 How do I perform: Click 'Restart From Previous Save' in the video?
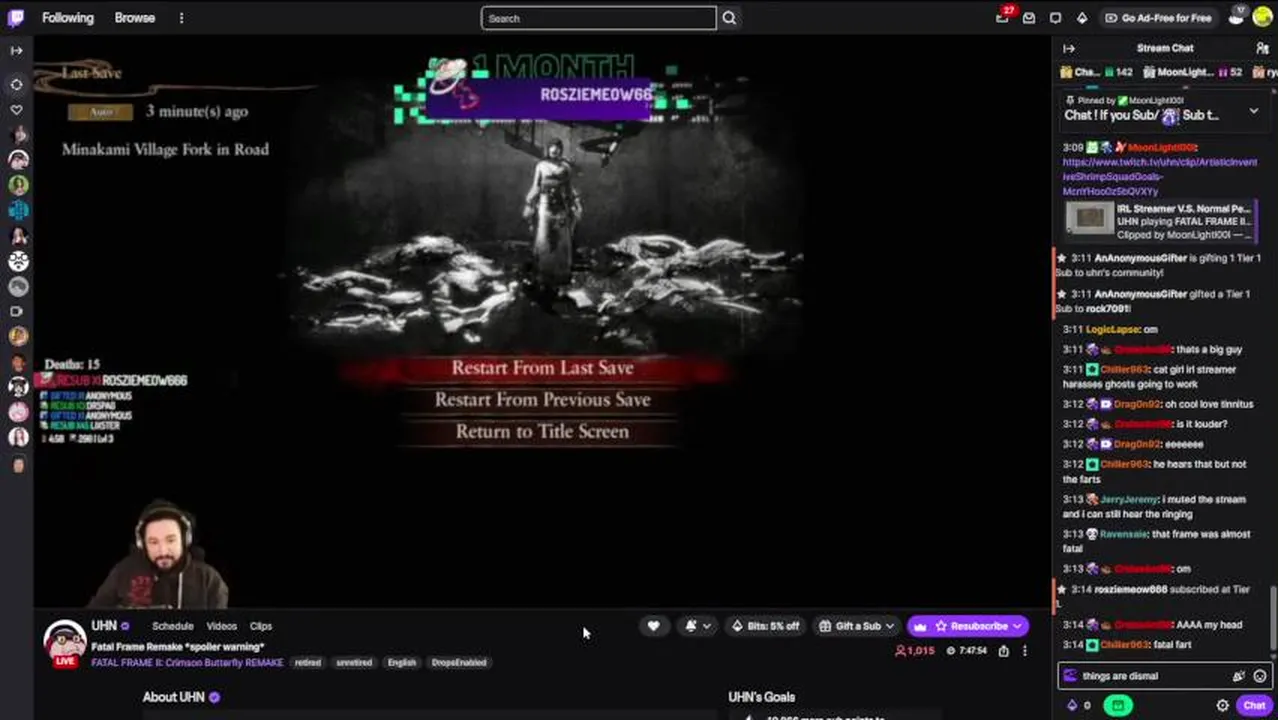(x=542, y=400)
